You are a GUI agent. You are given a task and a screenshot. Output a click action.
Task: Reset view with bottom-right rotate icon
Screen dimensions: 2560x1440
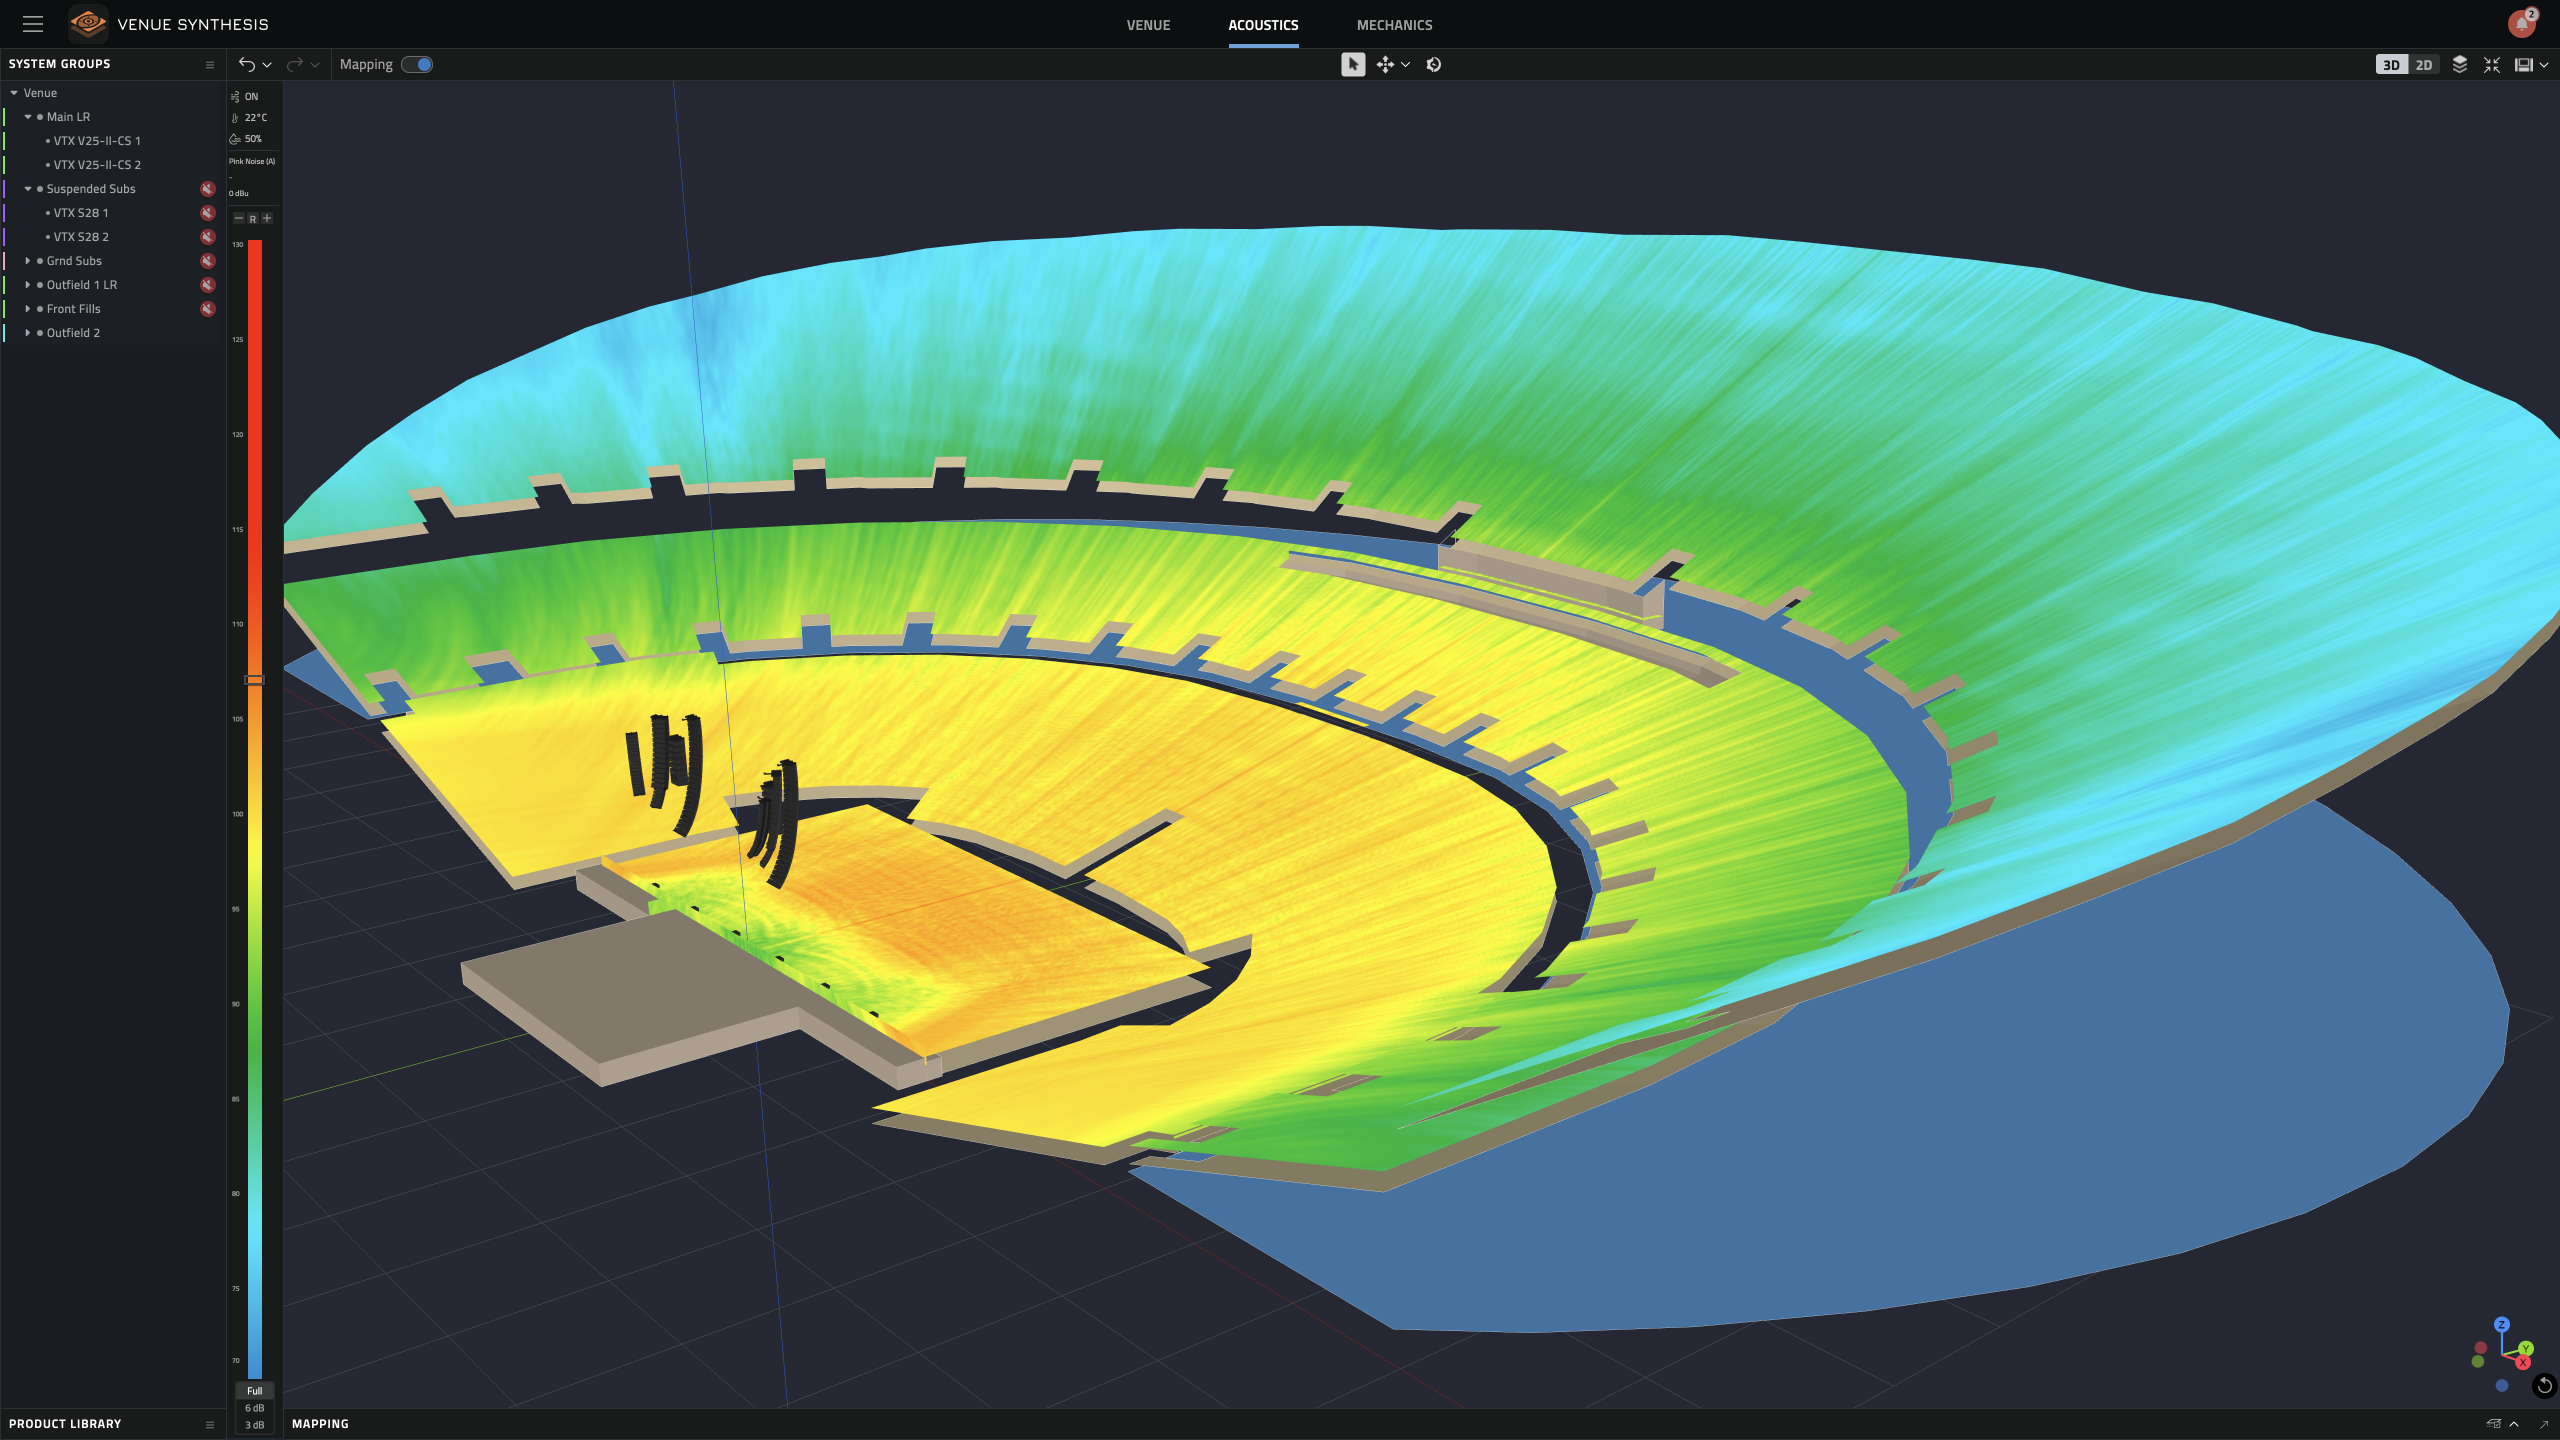pos(2544,1385)
